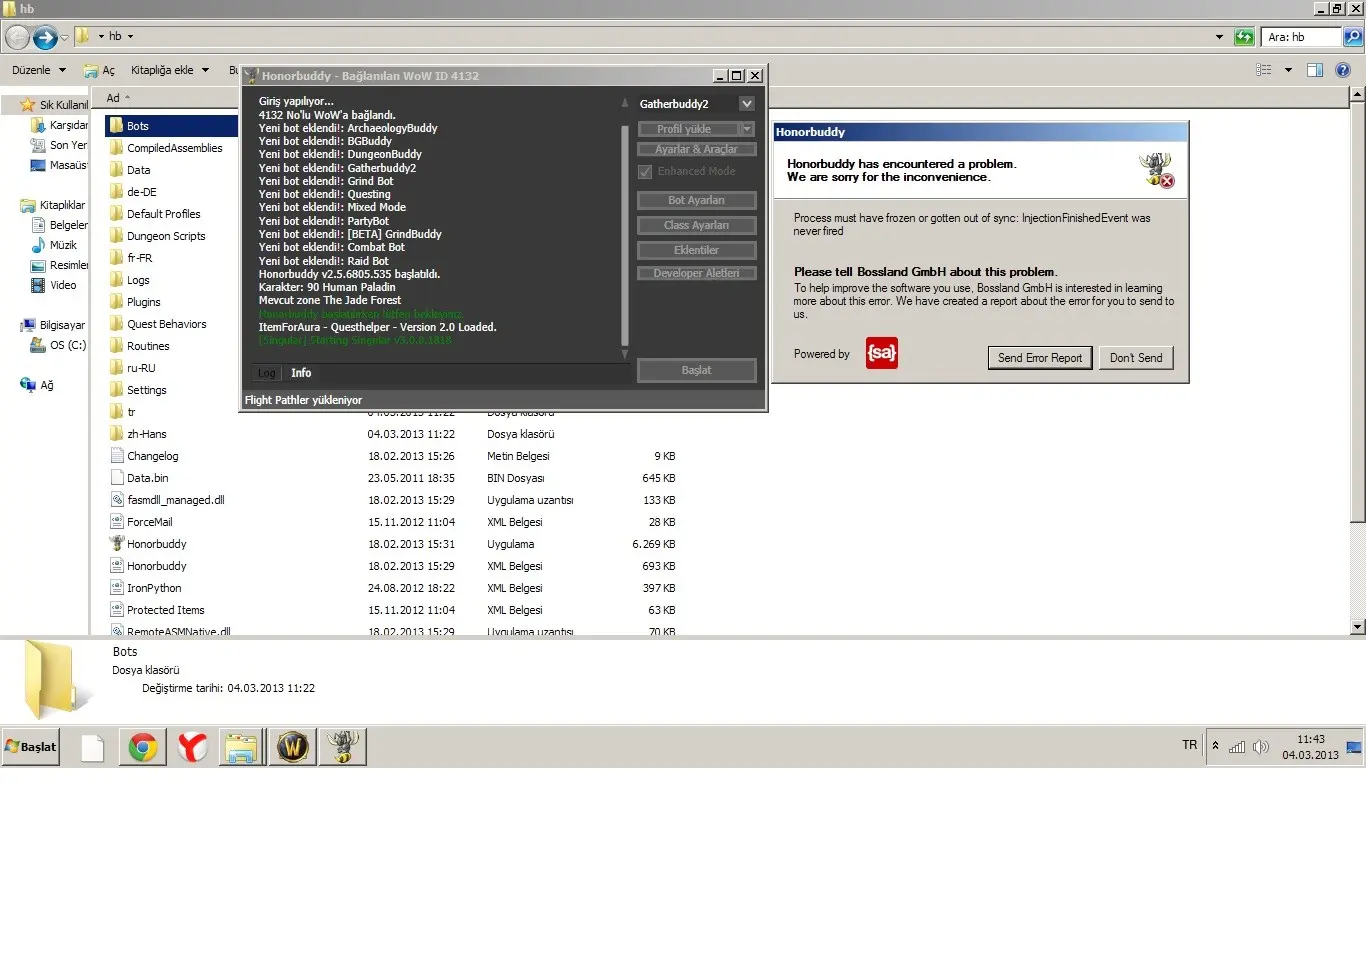Toggle the preview pane icon
The image size is (1366, 960).
point(1315,70)
